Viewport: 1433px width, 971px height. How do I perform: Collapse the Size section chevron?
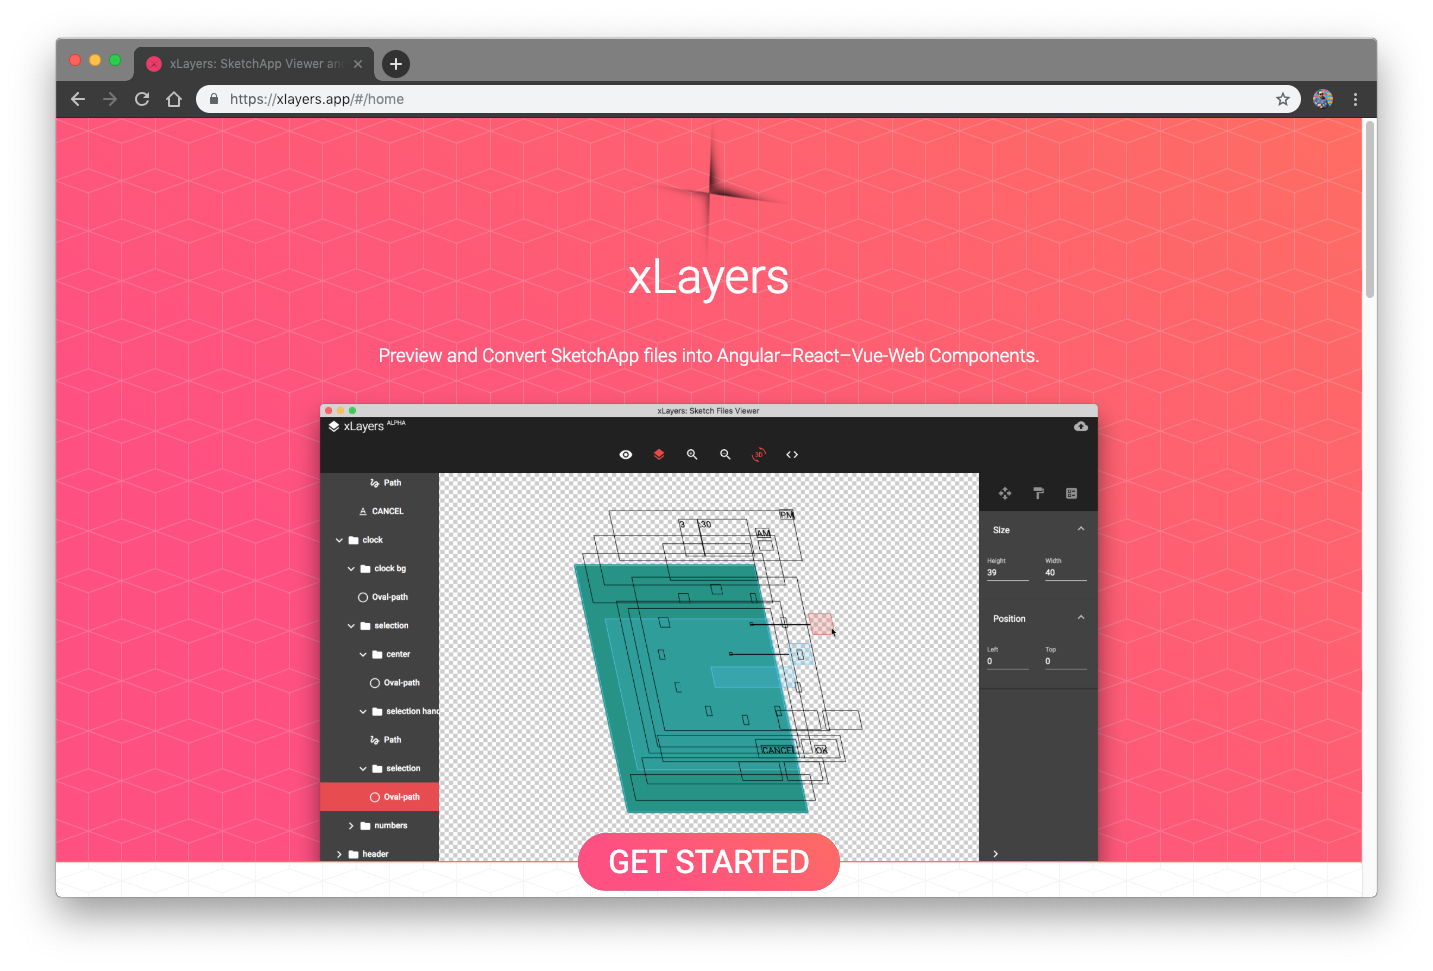[x=1081, y=529]
